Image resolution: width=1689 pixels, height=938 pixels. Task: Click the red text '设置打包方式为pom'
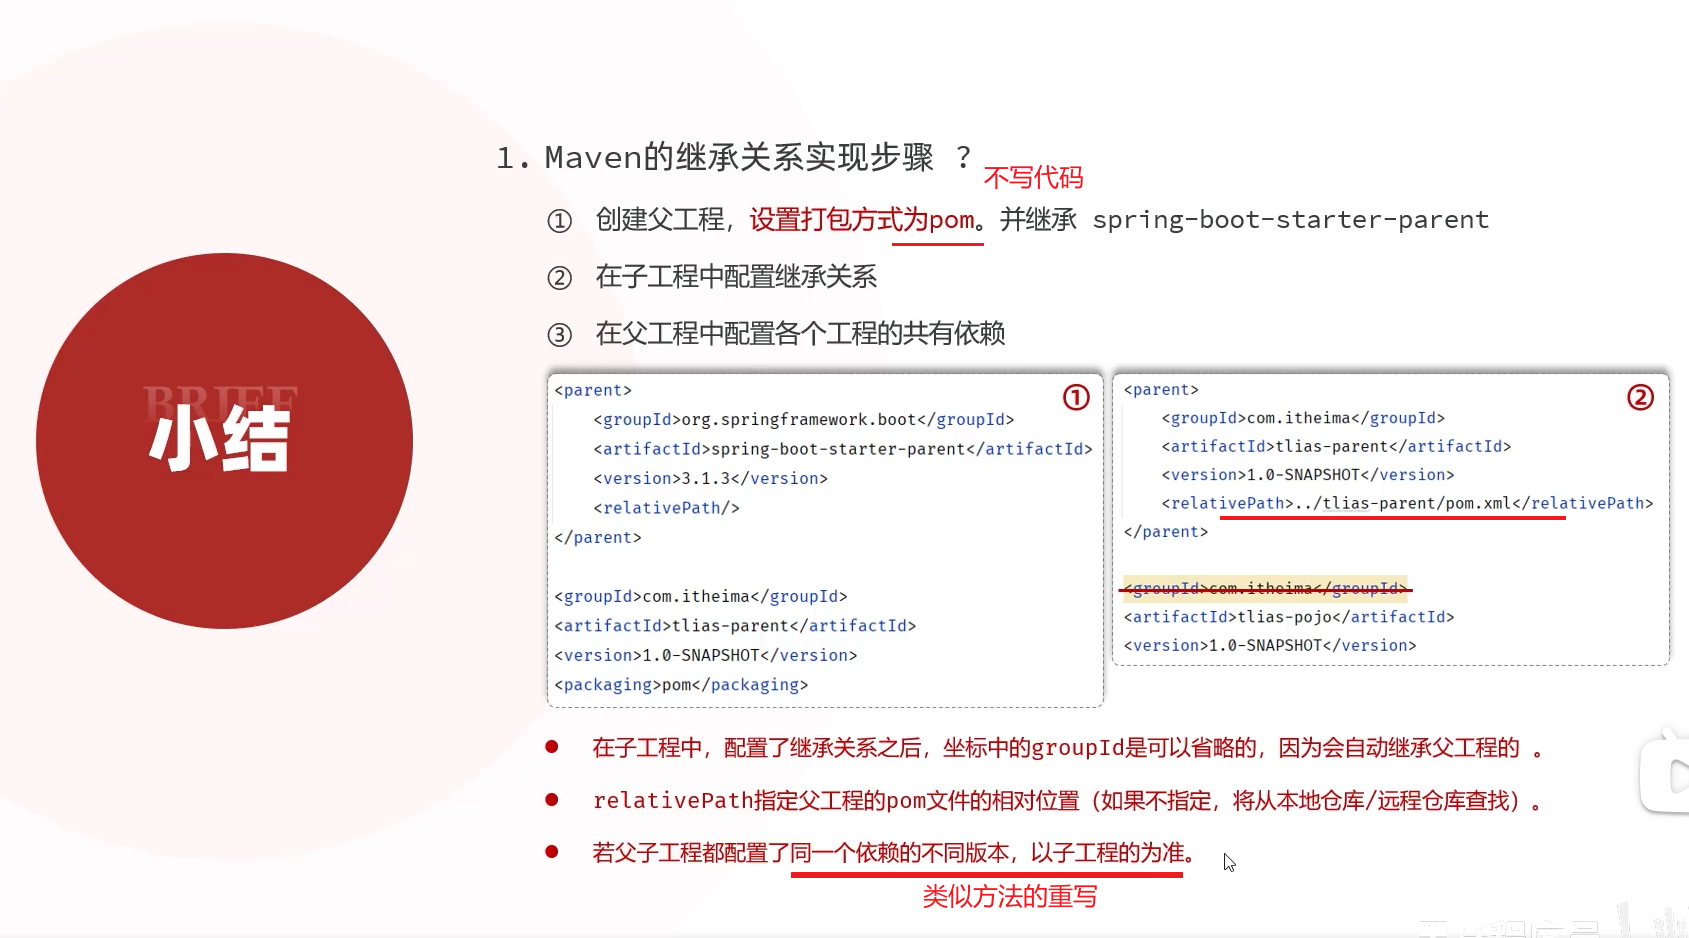coord(862,220)
